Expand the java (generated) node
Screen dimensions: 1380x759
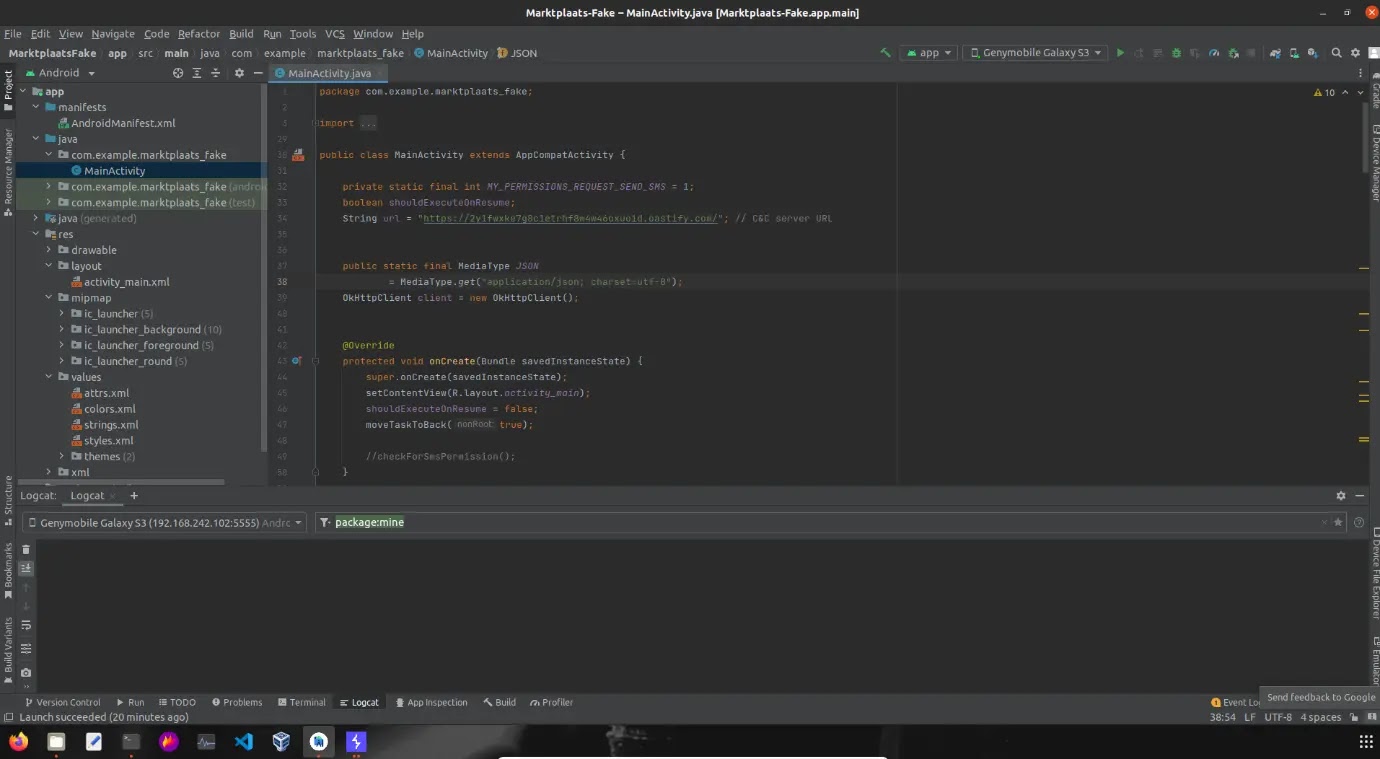pos(36,218)
